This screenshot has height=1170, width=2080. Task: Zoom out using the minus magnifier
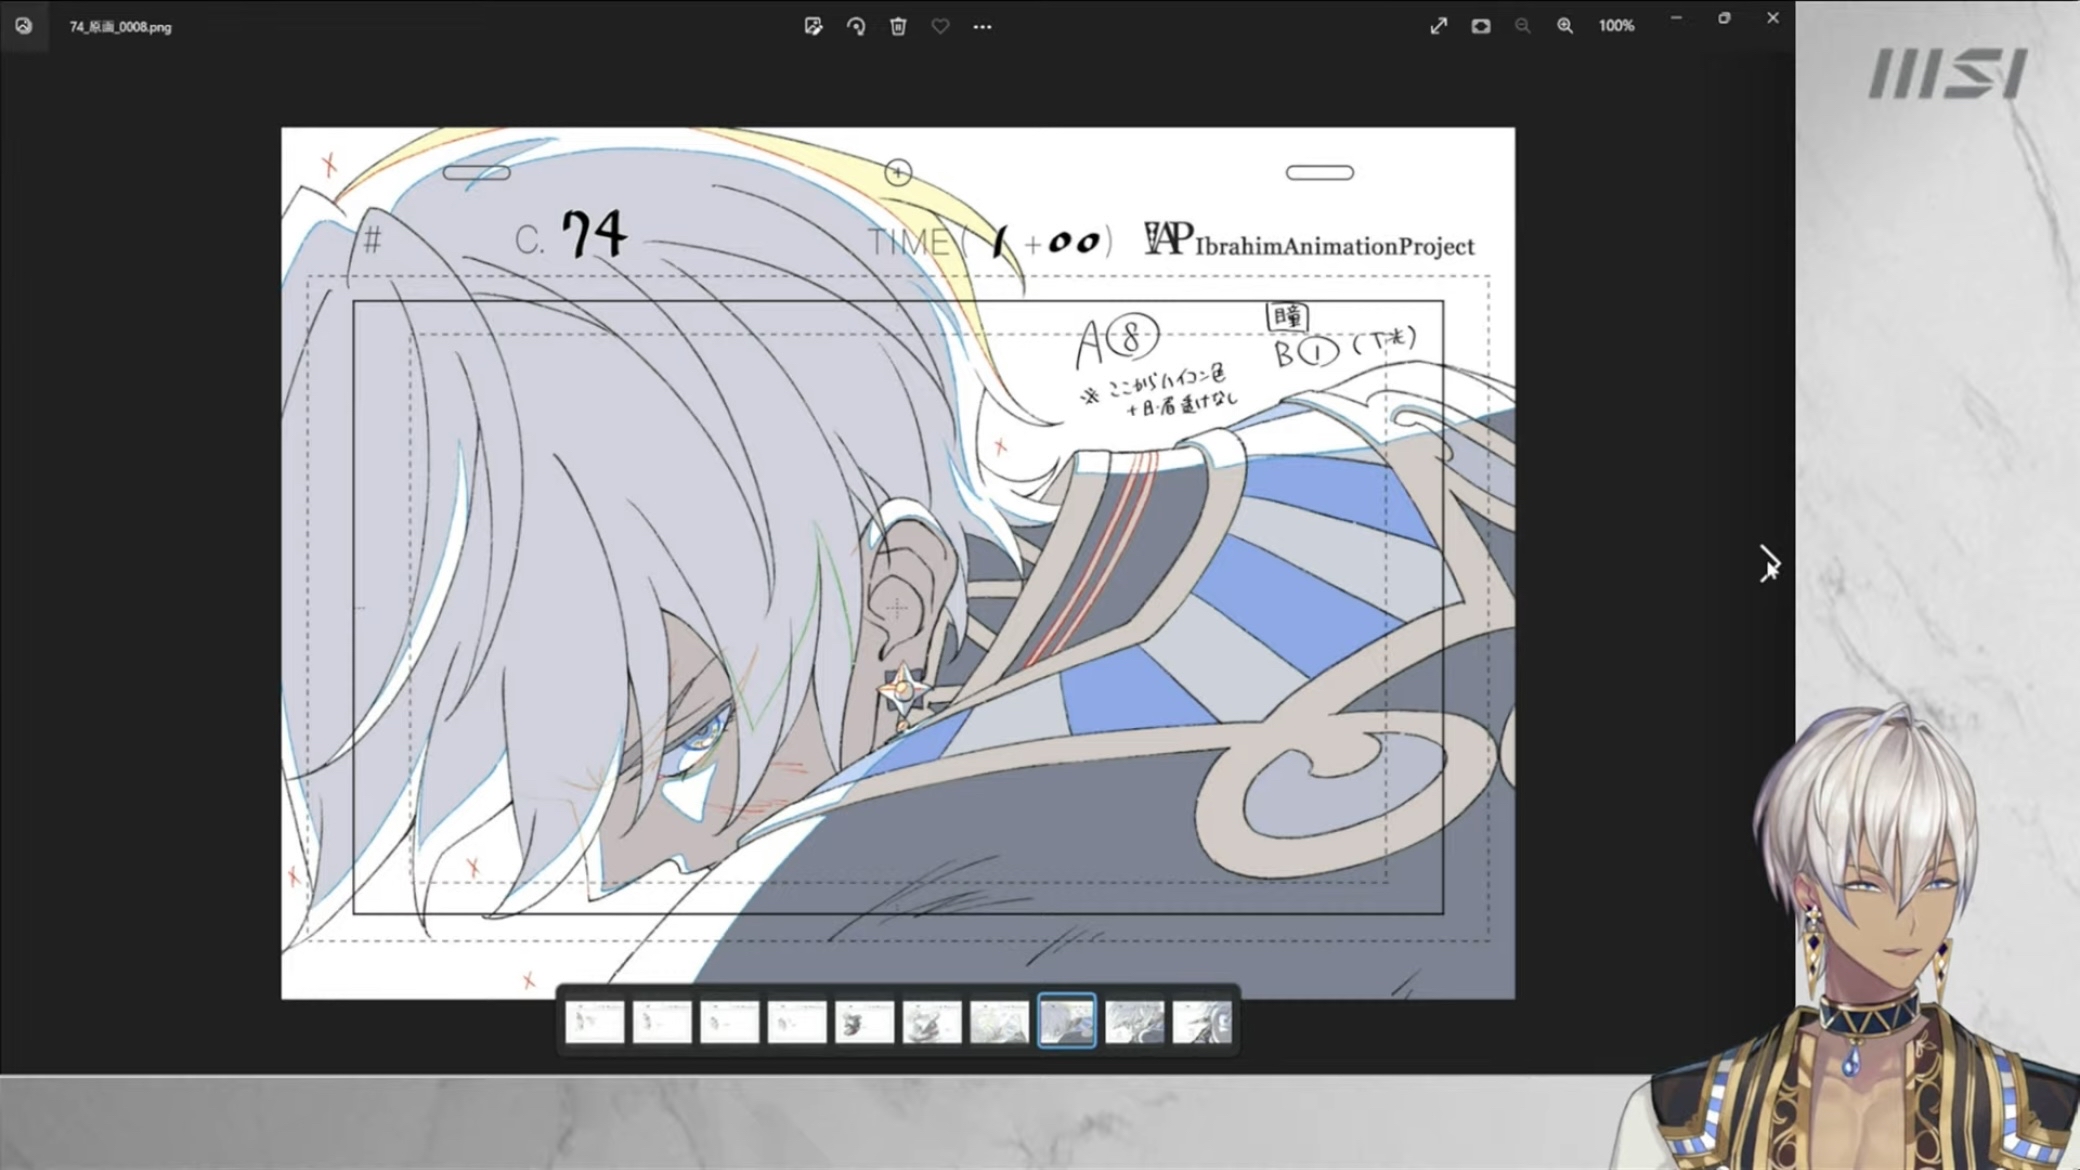(x=1522, y=26)
